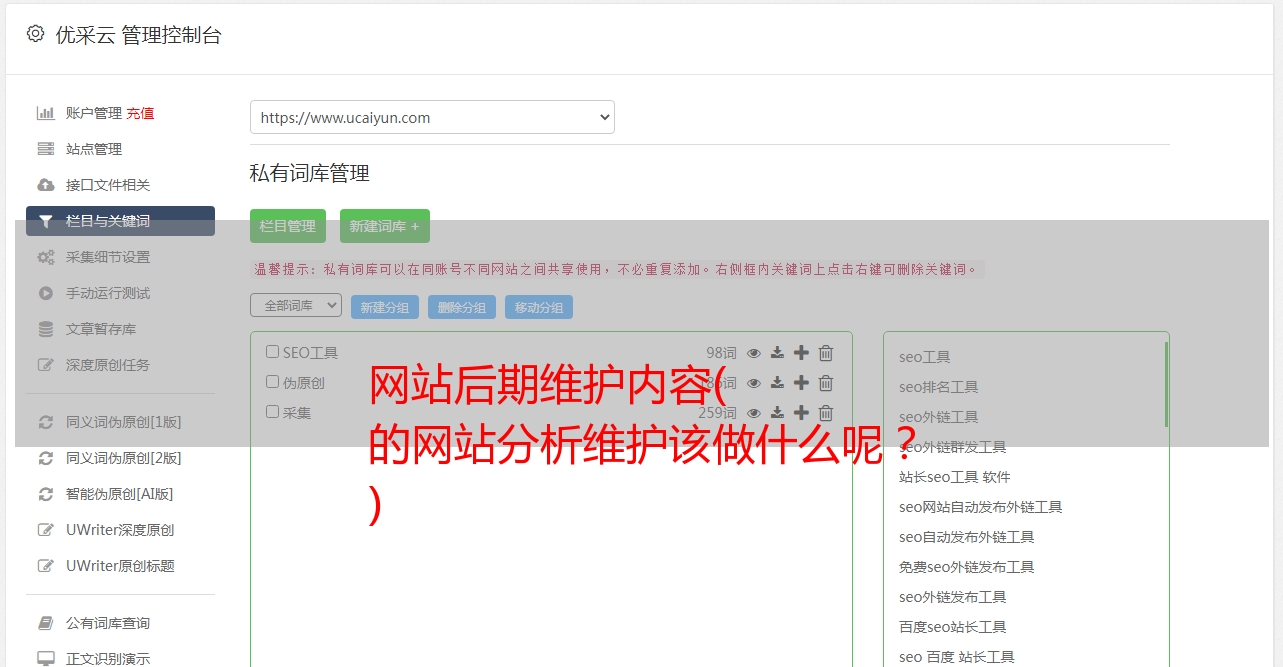The height and width of the screenshot is (667, 1283).
Task: View 伪原创 library with eye icon
Action: (754, 383)
